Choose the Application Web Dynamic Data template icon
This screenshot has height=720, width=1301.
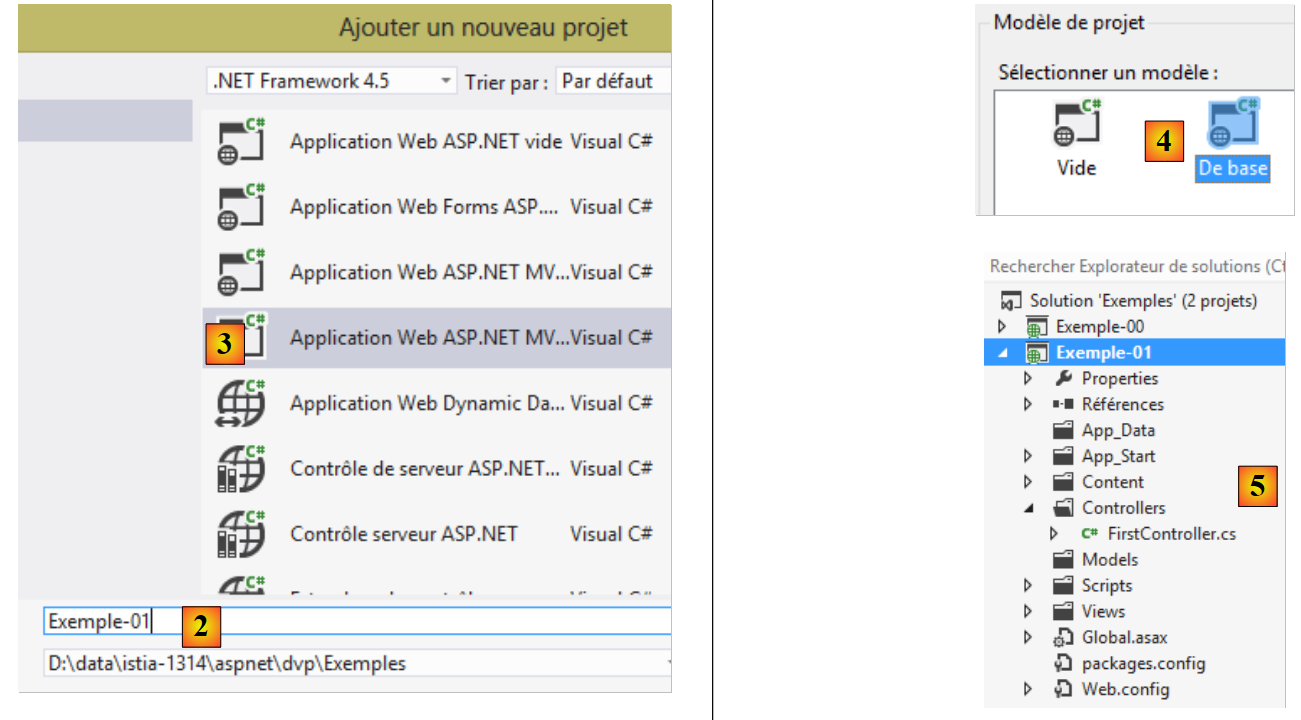click(x=241, y=403)
